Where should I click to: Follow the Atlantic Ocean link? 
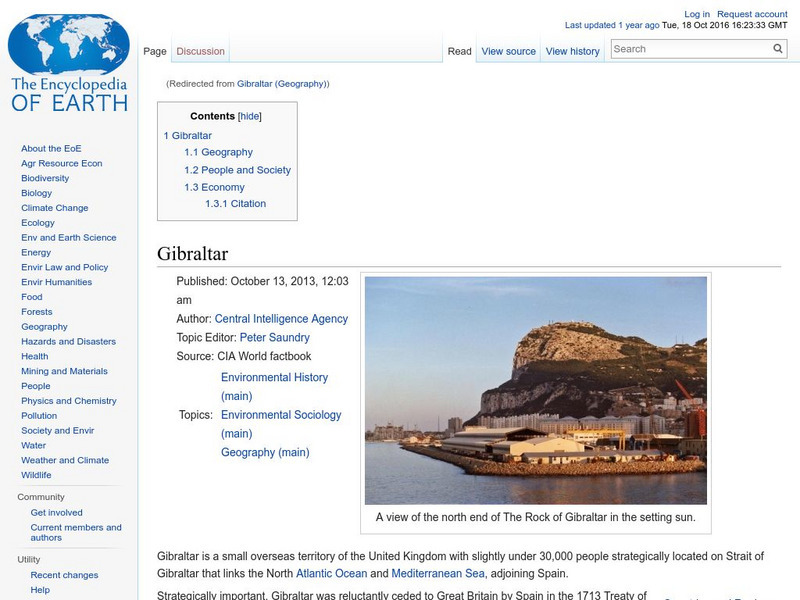[x=332, y=573]
